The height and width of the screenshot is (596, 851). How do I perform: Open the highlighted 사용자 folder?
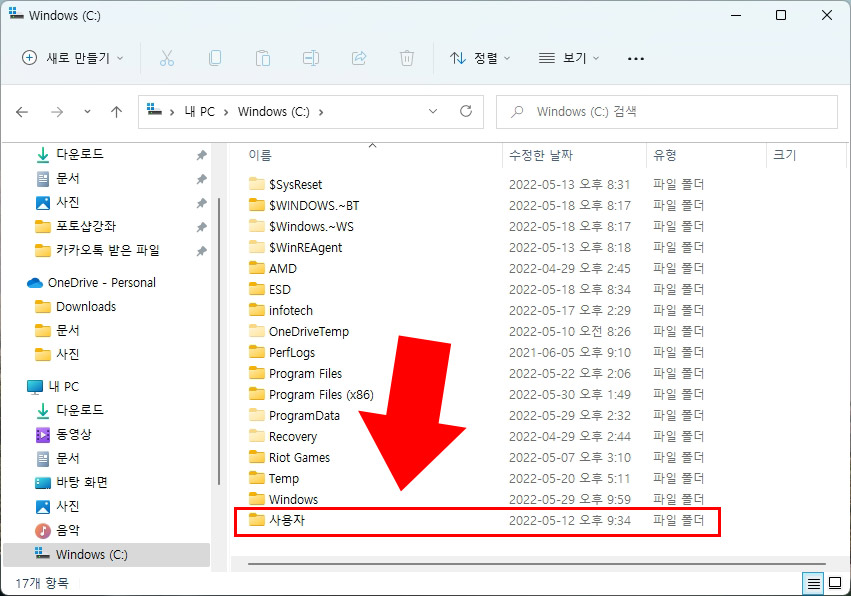[290, 521]
